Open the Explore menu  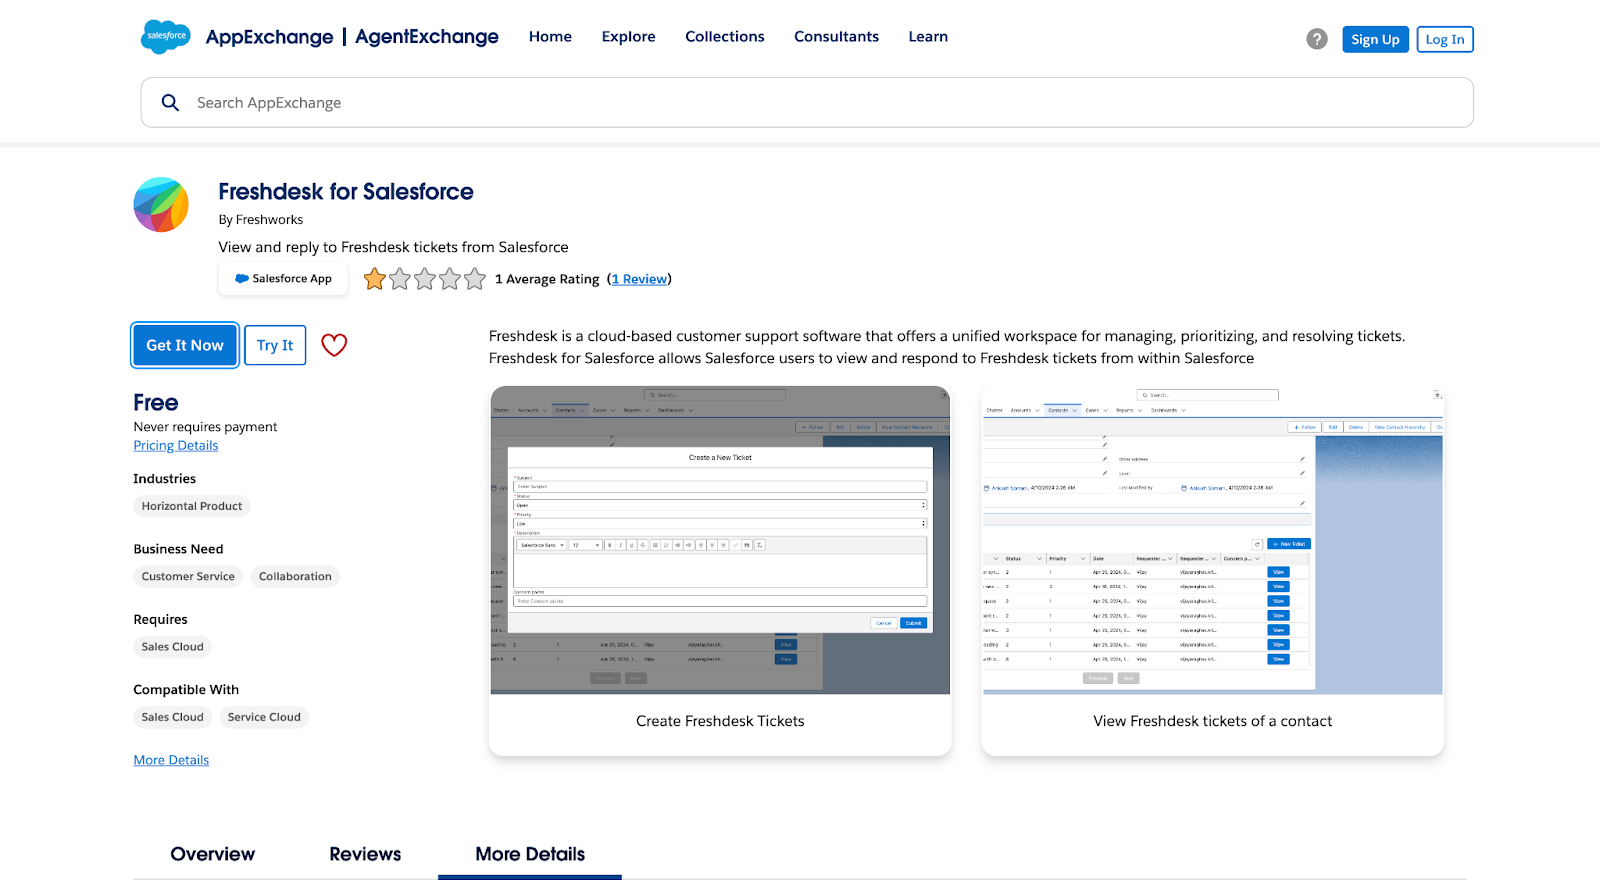[x=628, y=37]
